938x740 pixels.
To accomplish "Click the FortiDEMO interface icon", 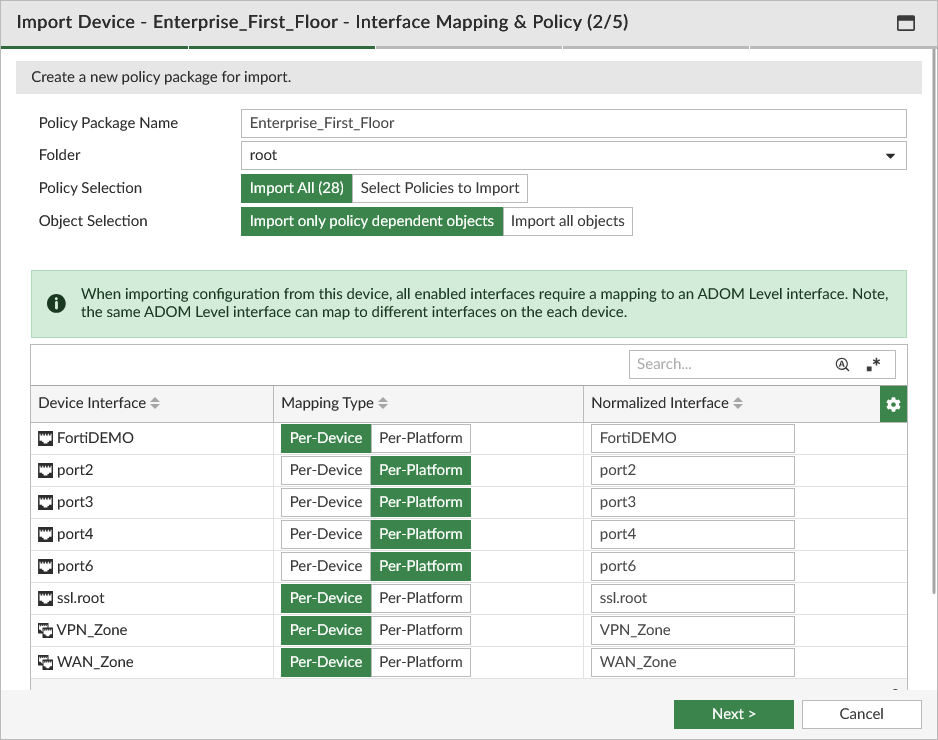I will point(45,438).
